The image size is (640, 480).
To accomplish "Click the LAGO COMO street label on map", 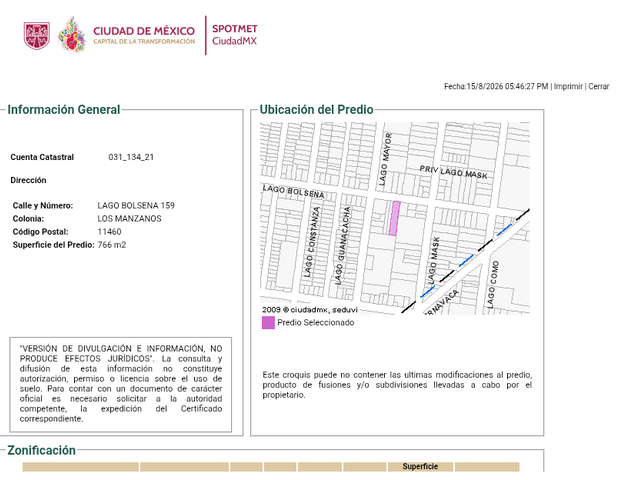I will [493, 284].
